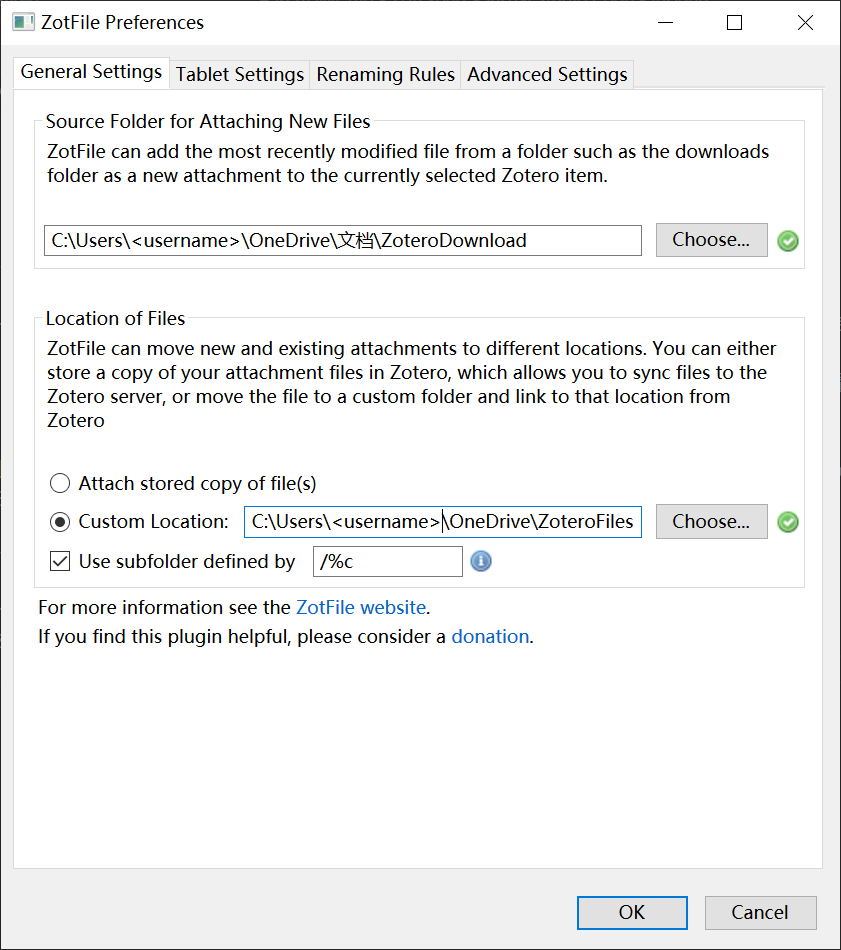Open the ZotFile website link

click(x=361, y=607)
